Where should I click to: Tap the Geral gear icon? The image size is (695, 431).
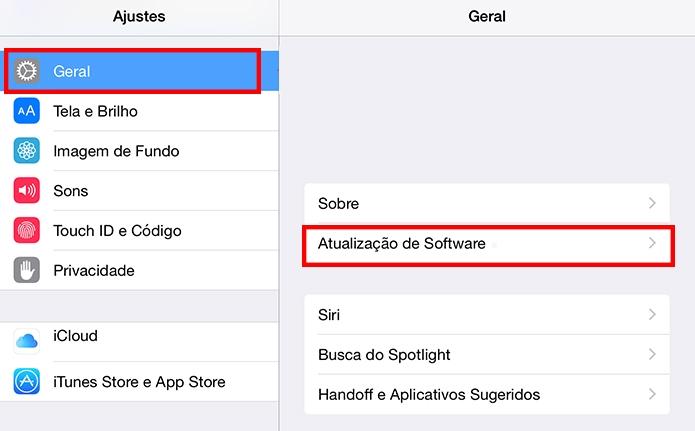click(x=27, y=71)
